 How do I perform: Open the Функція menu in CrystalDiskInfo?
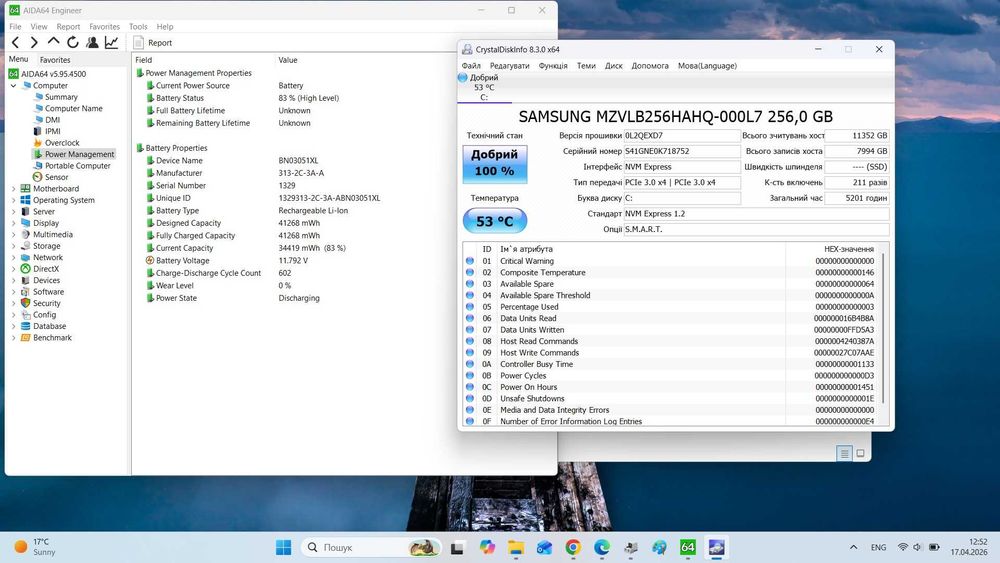(x=553, y=66)
